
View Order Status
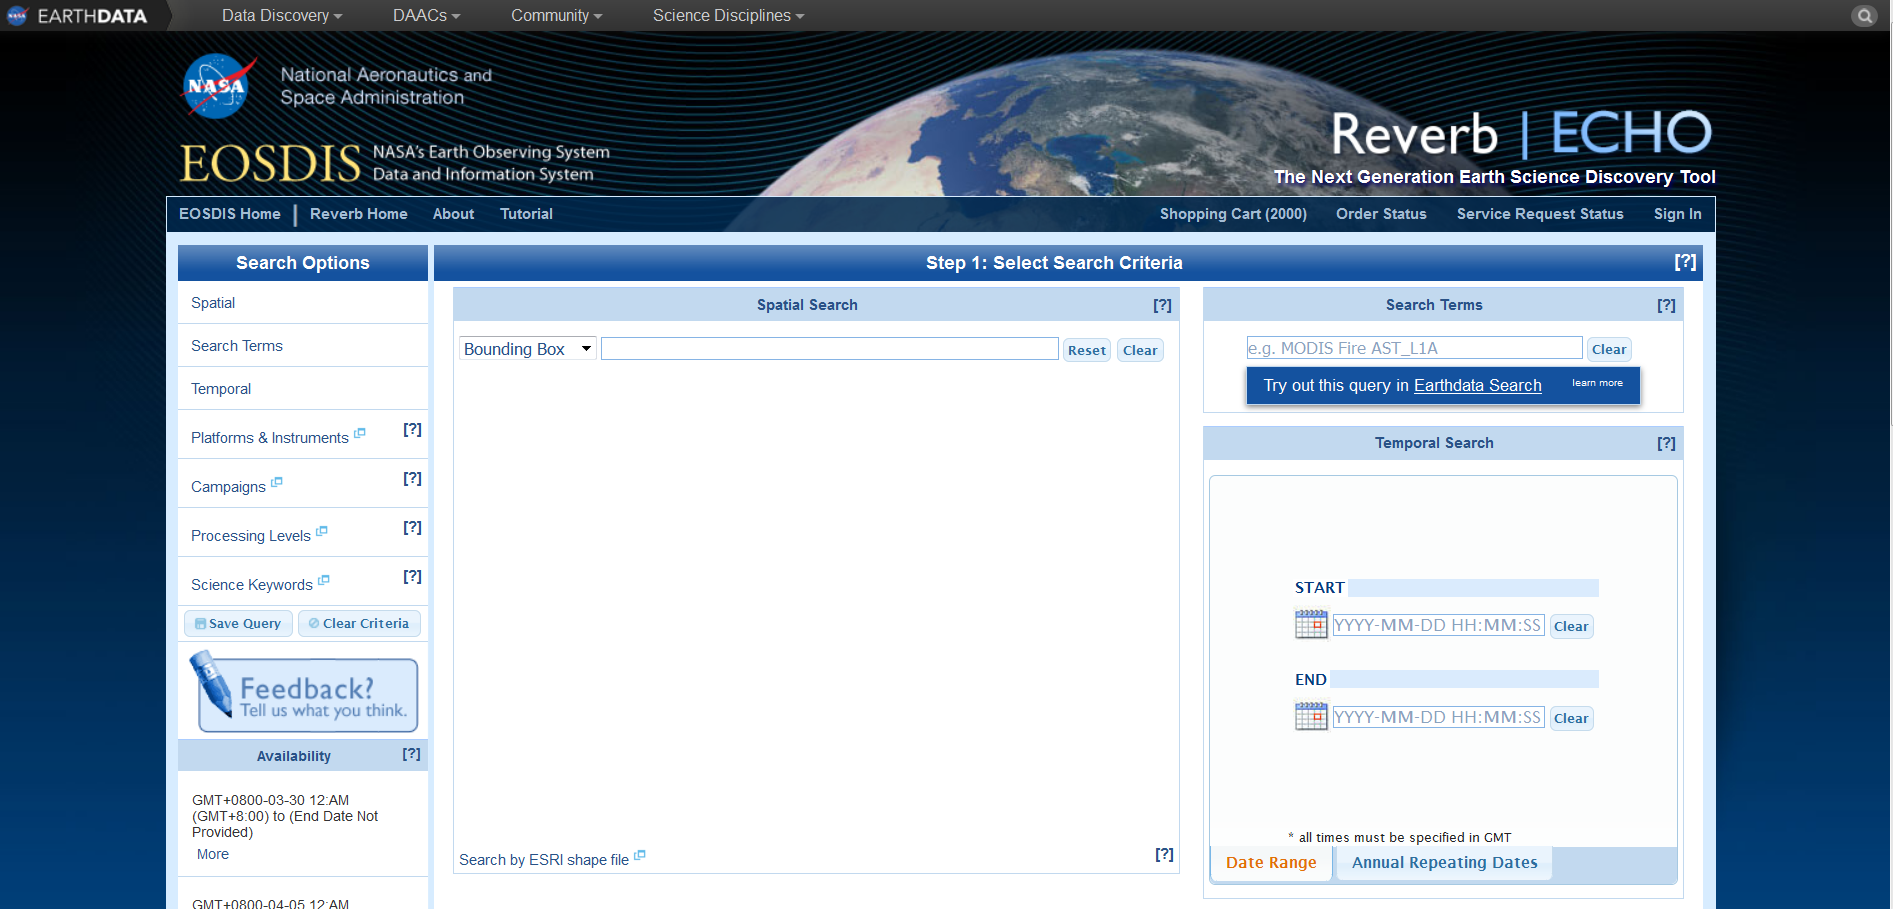point(1381,214)
